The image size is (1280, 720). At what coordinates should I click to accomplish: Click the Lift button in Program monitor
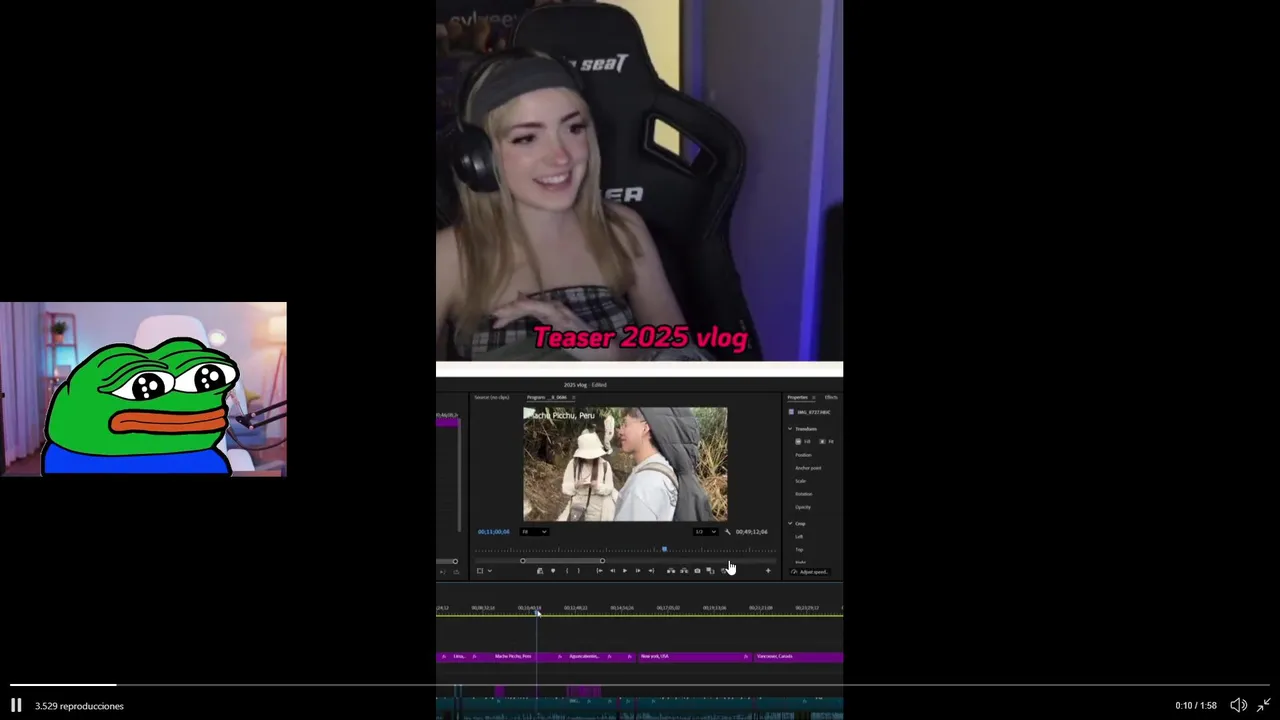click(x=671, y=570)
